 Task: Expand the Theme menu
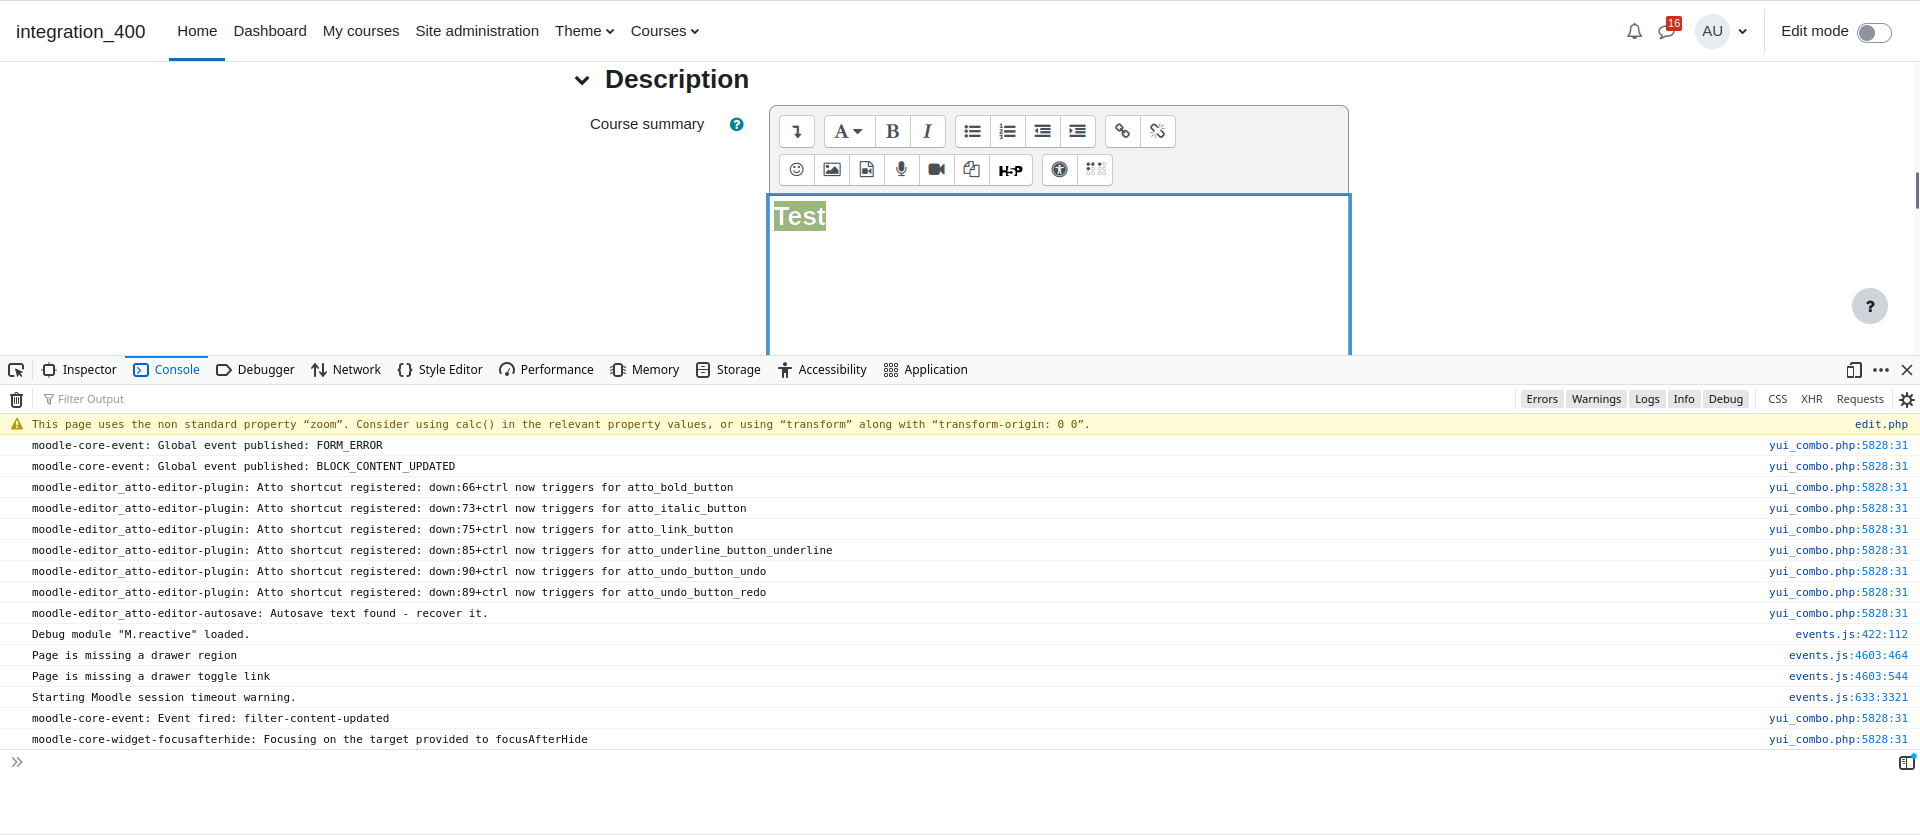(x=585, y=31)
